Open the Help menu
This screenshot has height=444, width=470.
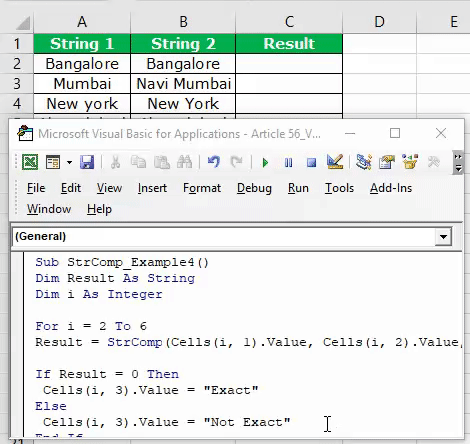coord(99,209)
